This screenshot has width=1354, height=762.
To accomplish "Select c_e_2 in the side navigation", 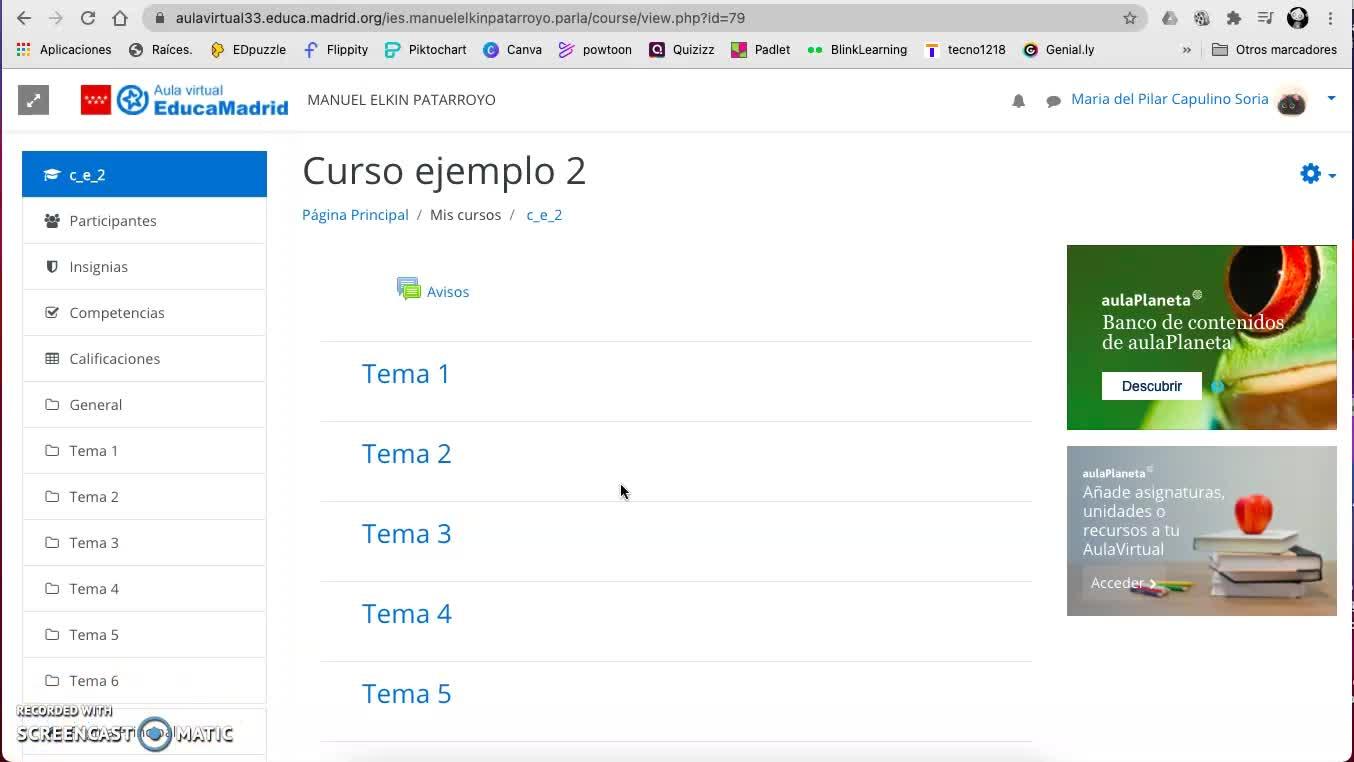I will [x=144, y=174].
